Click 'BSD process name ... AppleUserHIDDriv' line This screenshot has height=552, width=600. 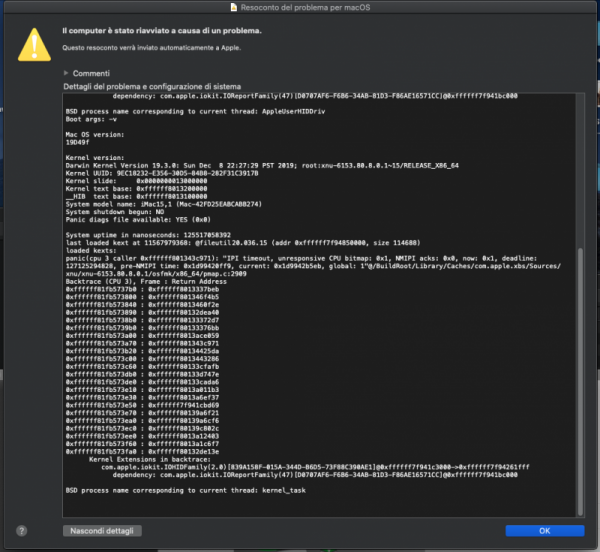(195, 112)
